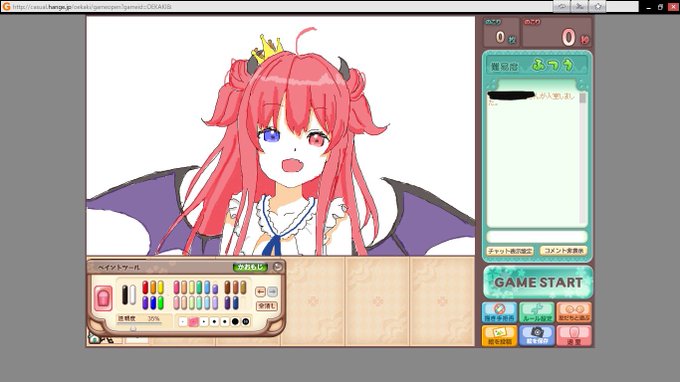Click the browser address bar URL
The image size is (680, 382).
click(x=92, y=7)
